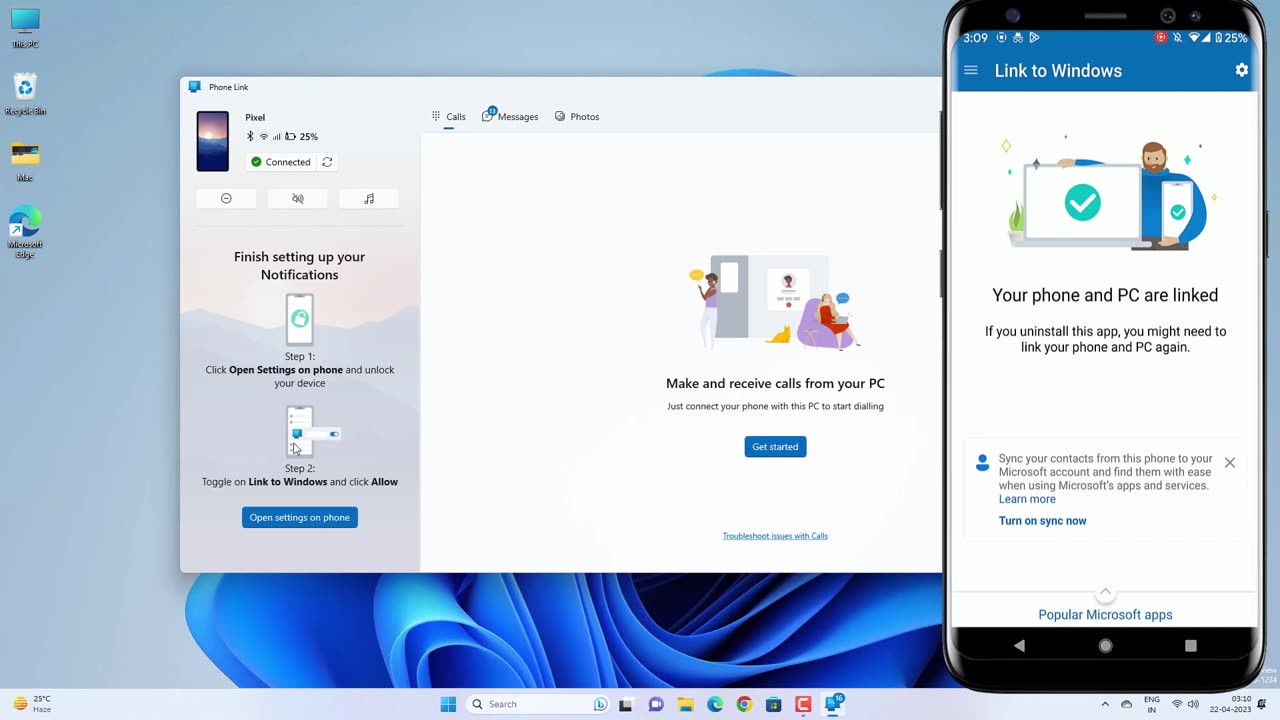Click the Bing icon in taskbar search
The width and height of the screenshot is (1280, 720).
[600, 704]
